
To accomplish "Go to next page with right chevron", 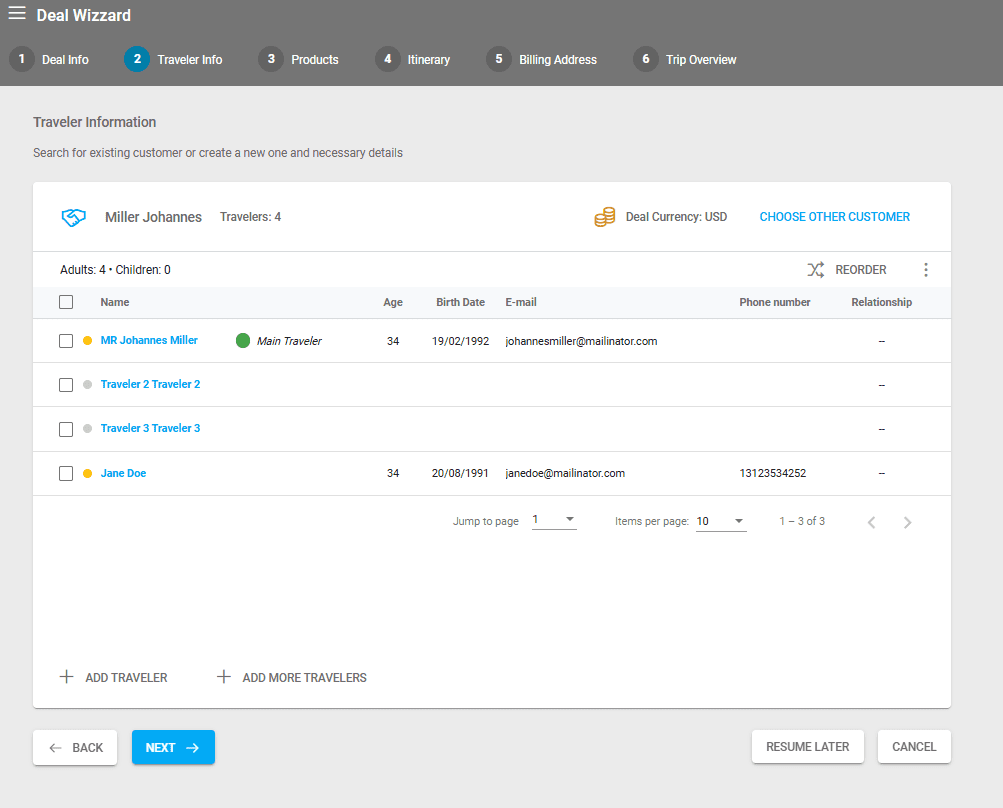I will tap(907, 522).
